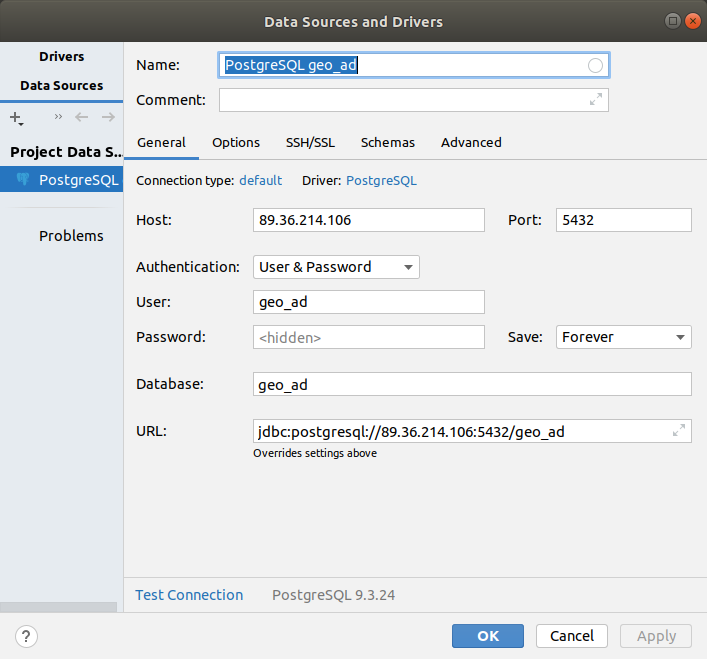
Task: Open the Schemas tab
Action: (388, 143)
